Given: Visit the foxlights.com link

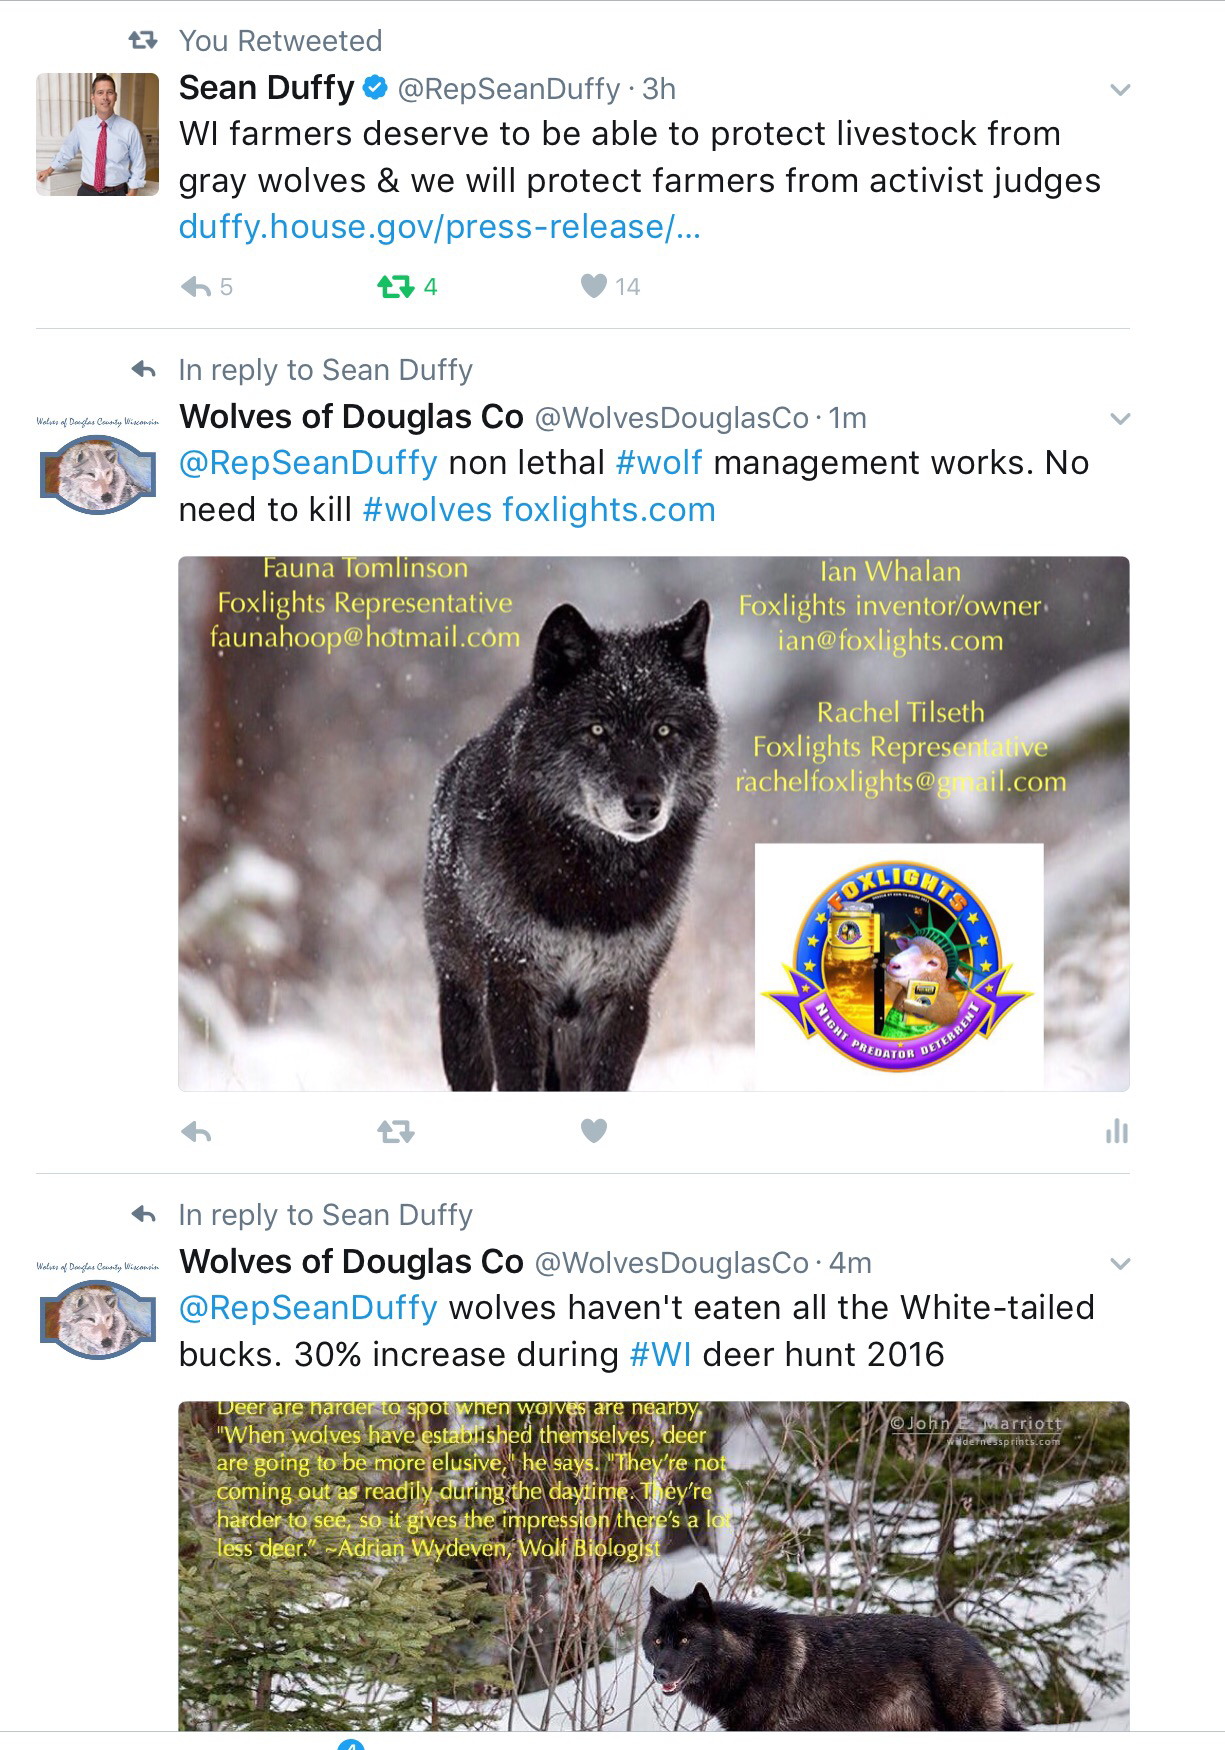Looking at the screenshot, I should (x=609, y=510).
